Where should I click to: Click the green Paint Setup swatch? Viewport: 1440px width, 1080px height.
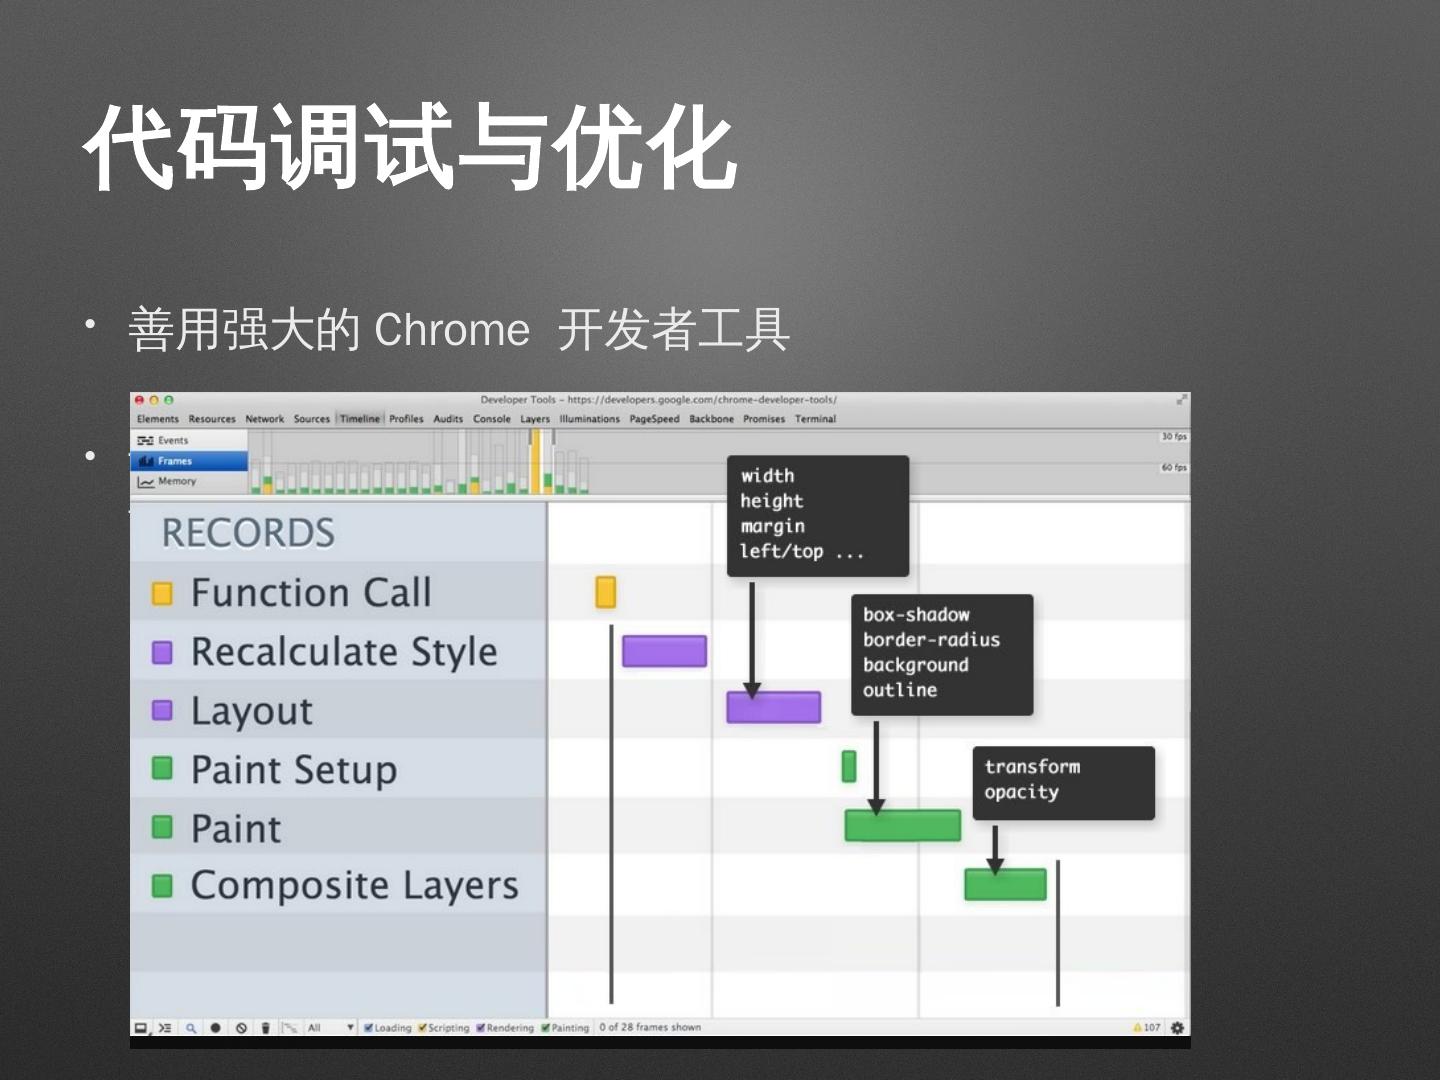[x=162, y=768]
